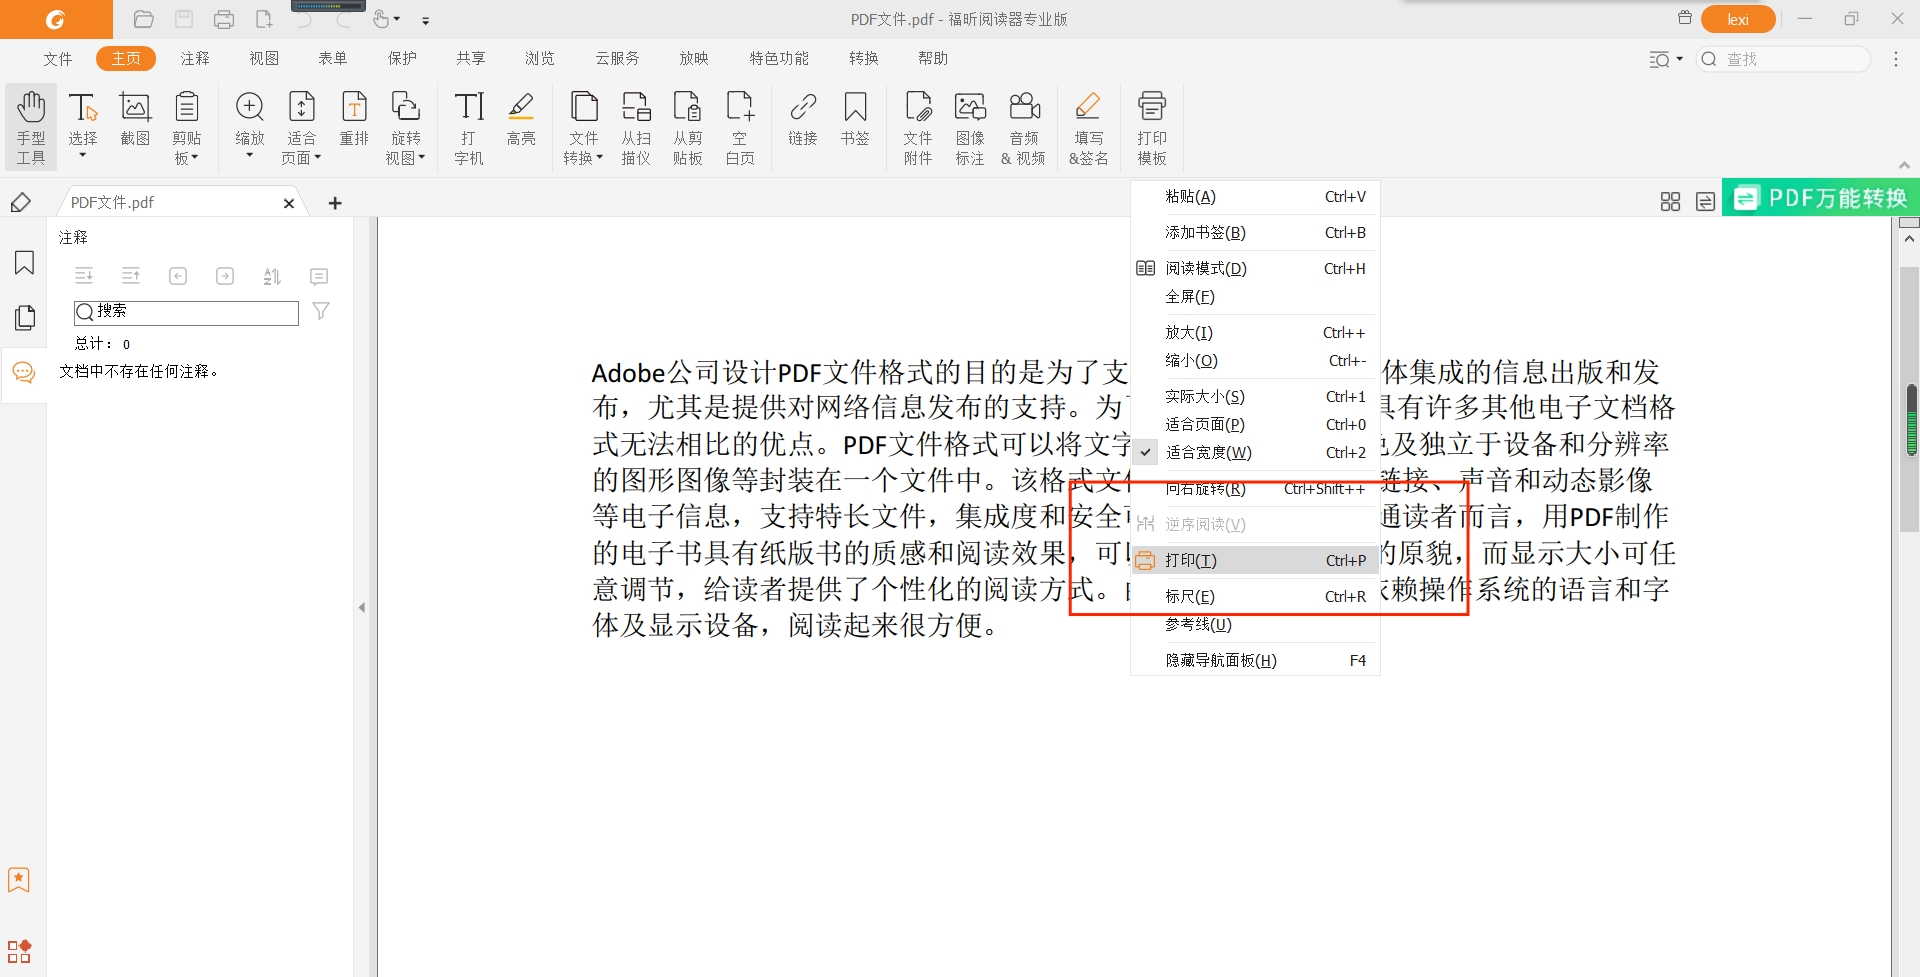Activate the Highlight (高亮) tool

point(520,119)
